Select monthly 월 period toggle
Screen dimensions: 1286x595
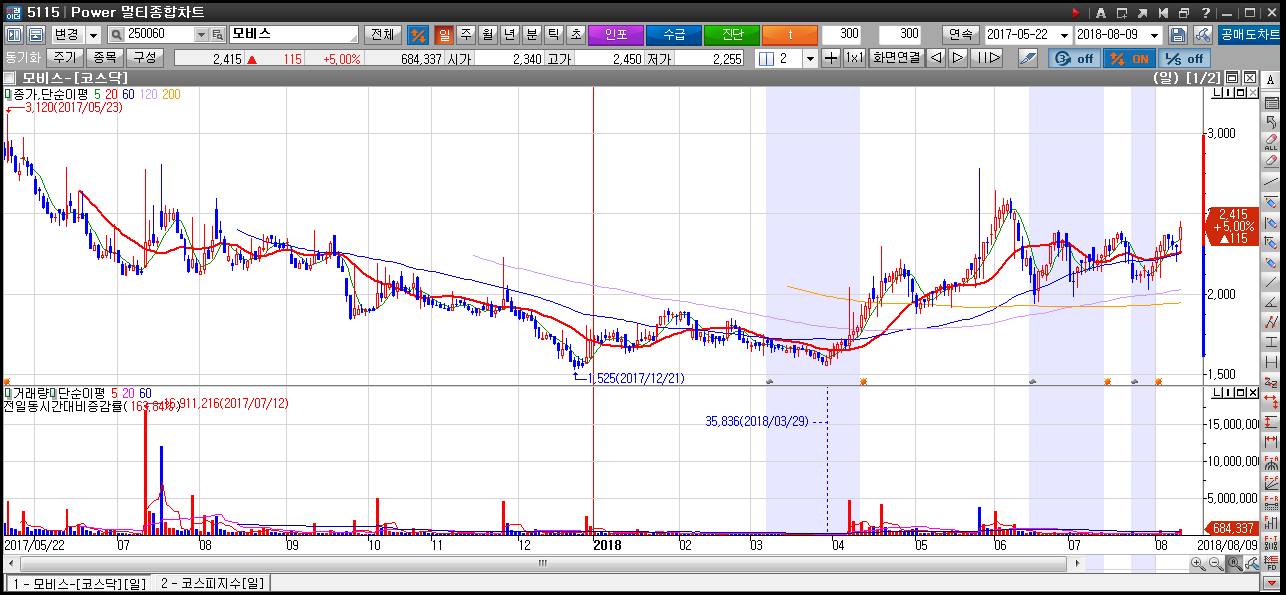pos(488,34)
